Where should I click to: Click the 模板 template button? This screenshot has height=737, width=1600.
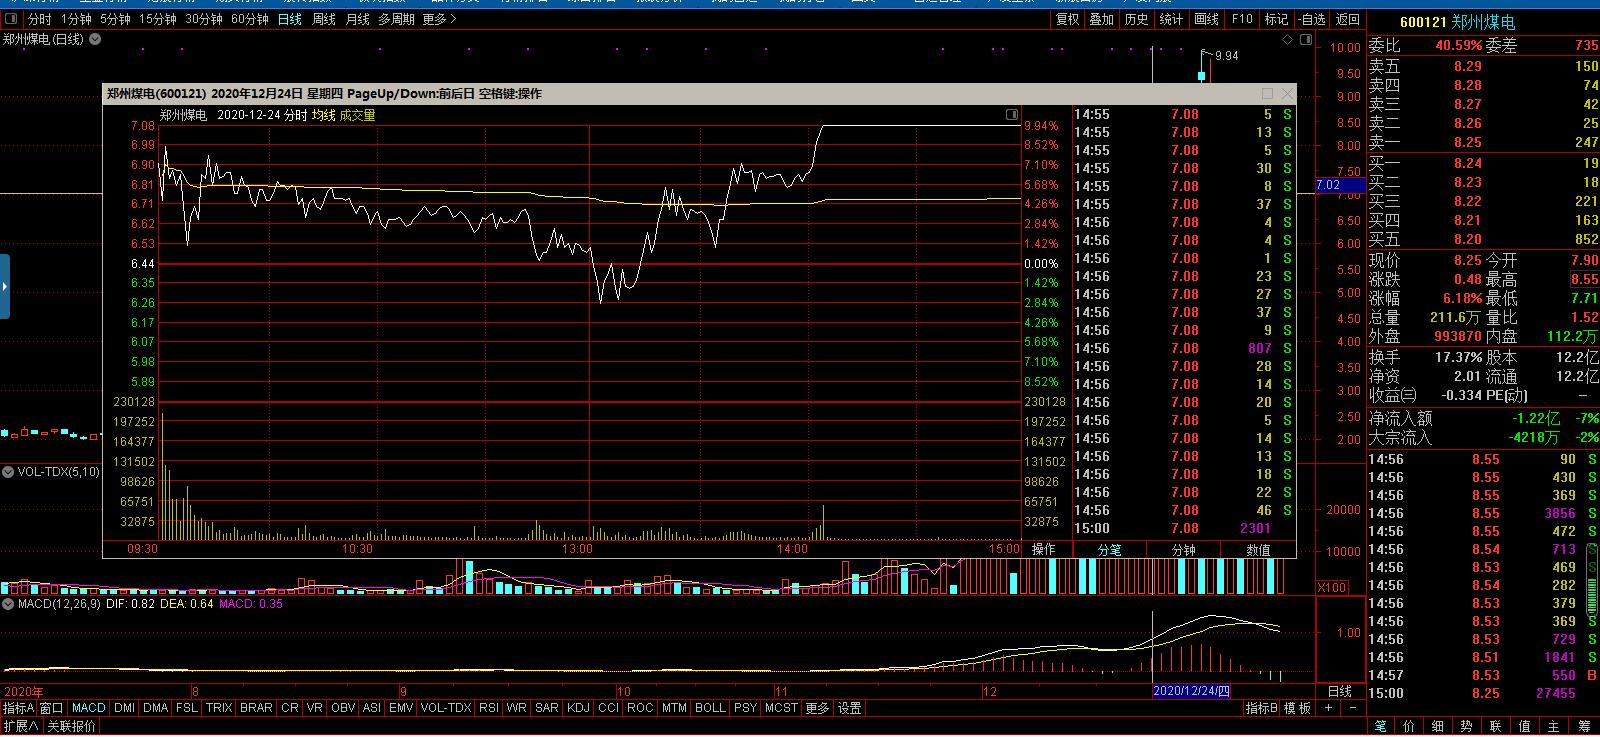coord(1297,708)
